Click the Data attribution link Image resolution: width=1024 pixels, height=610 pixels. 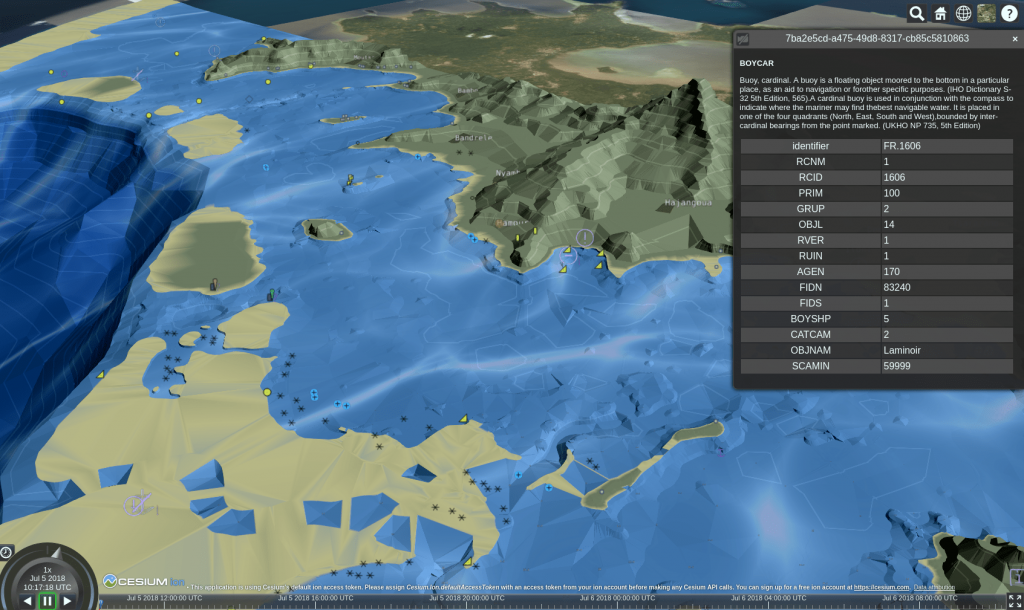pos(934,587)
